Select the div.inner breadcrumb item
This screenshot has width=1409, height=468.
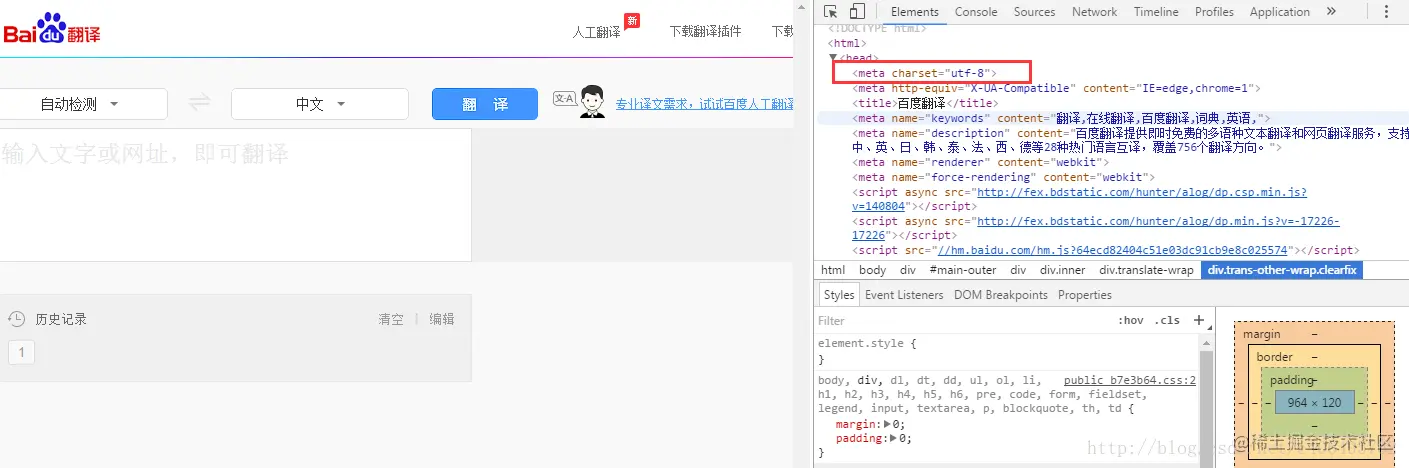click(x=1062, y=270)
